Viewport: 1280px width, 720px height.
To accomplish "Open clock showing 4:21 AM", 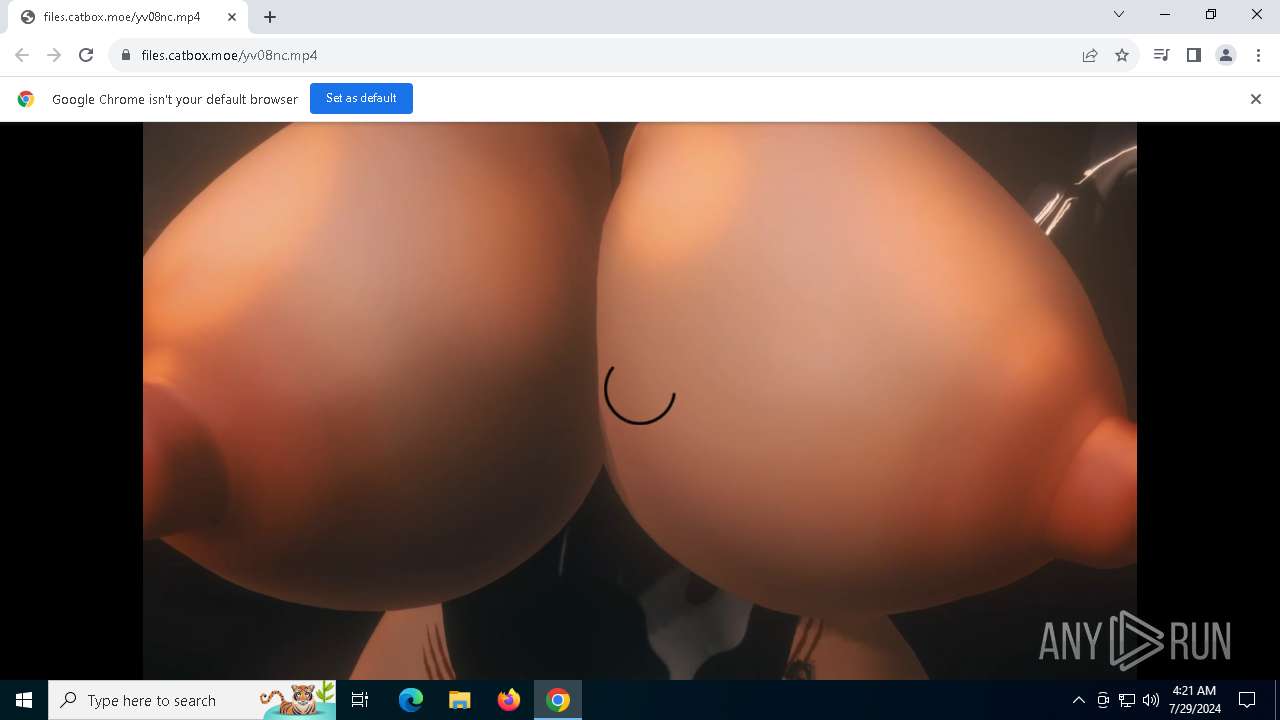I will pos(1194,700).
